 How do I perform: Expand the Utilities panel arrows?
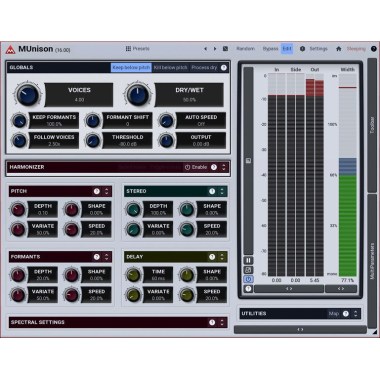click(355, 314)
